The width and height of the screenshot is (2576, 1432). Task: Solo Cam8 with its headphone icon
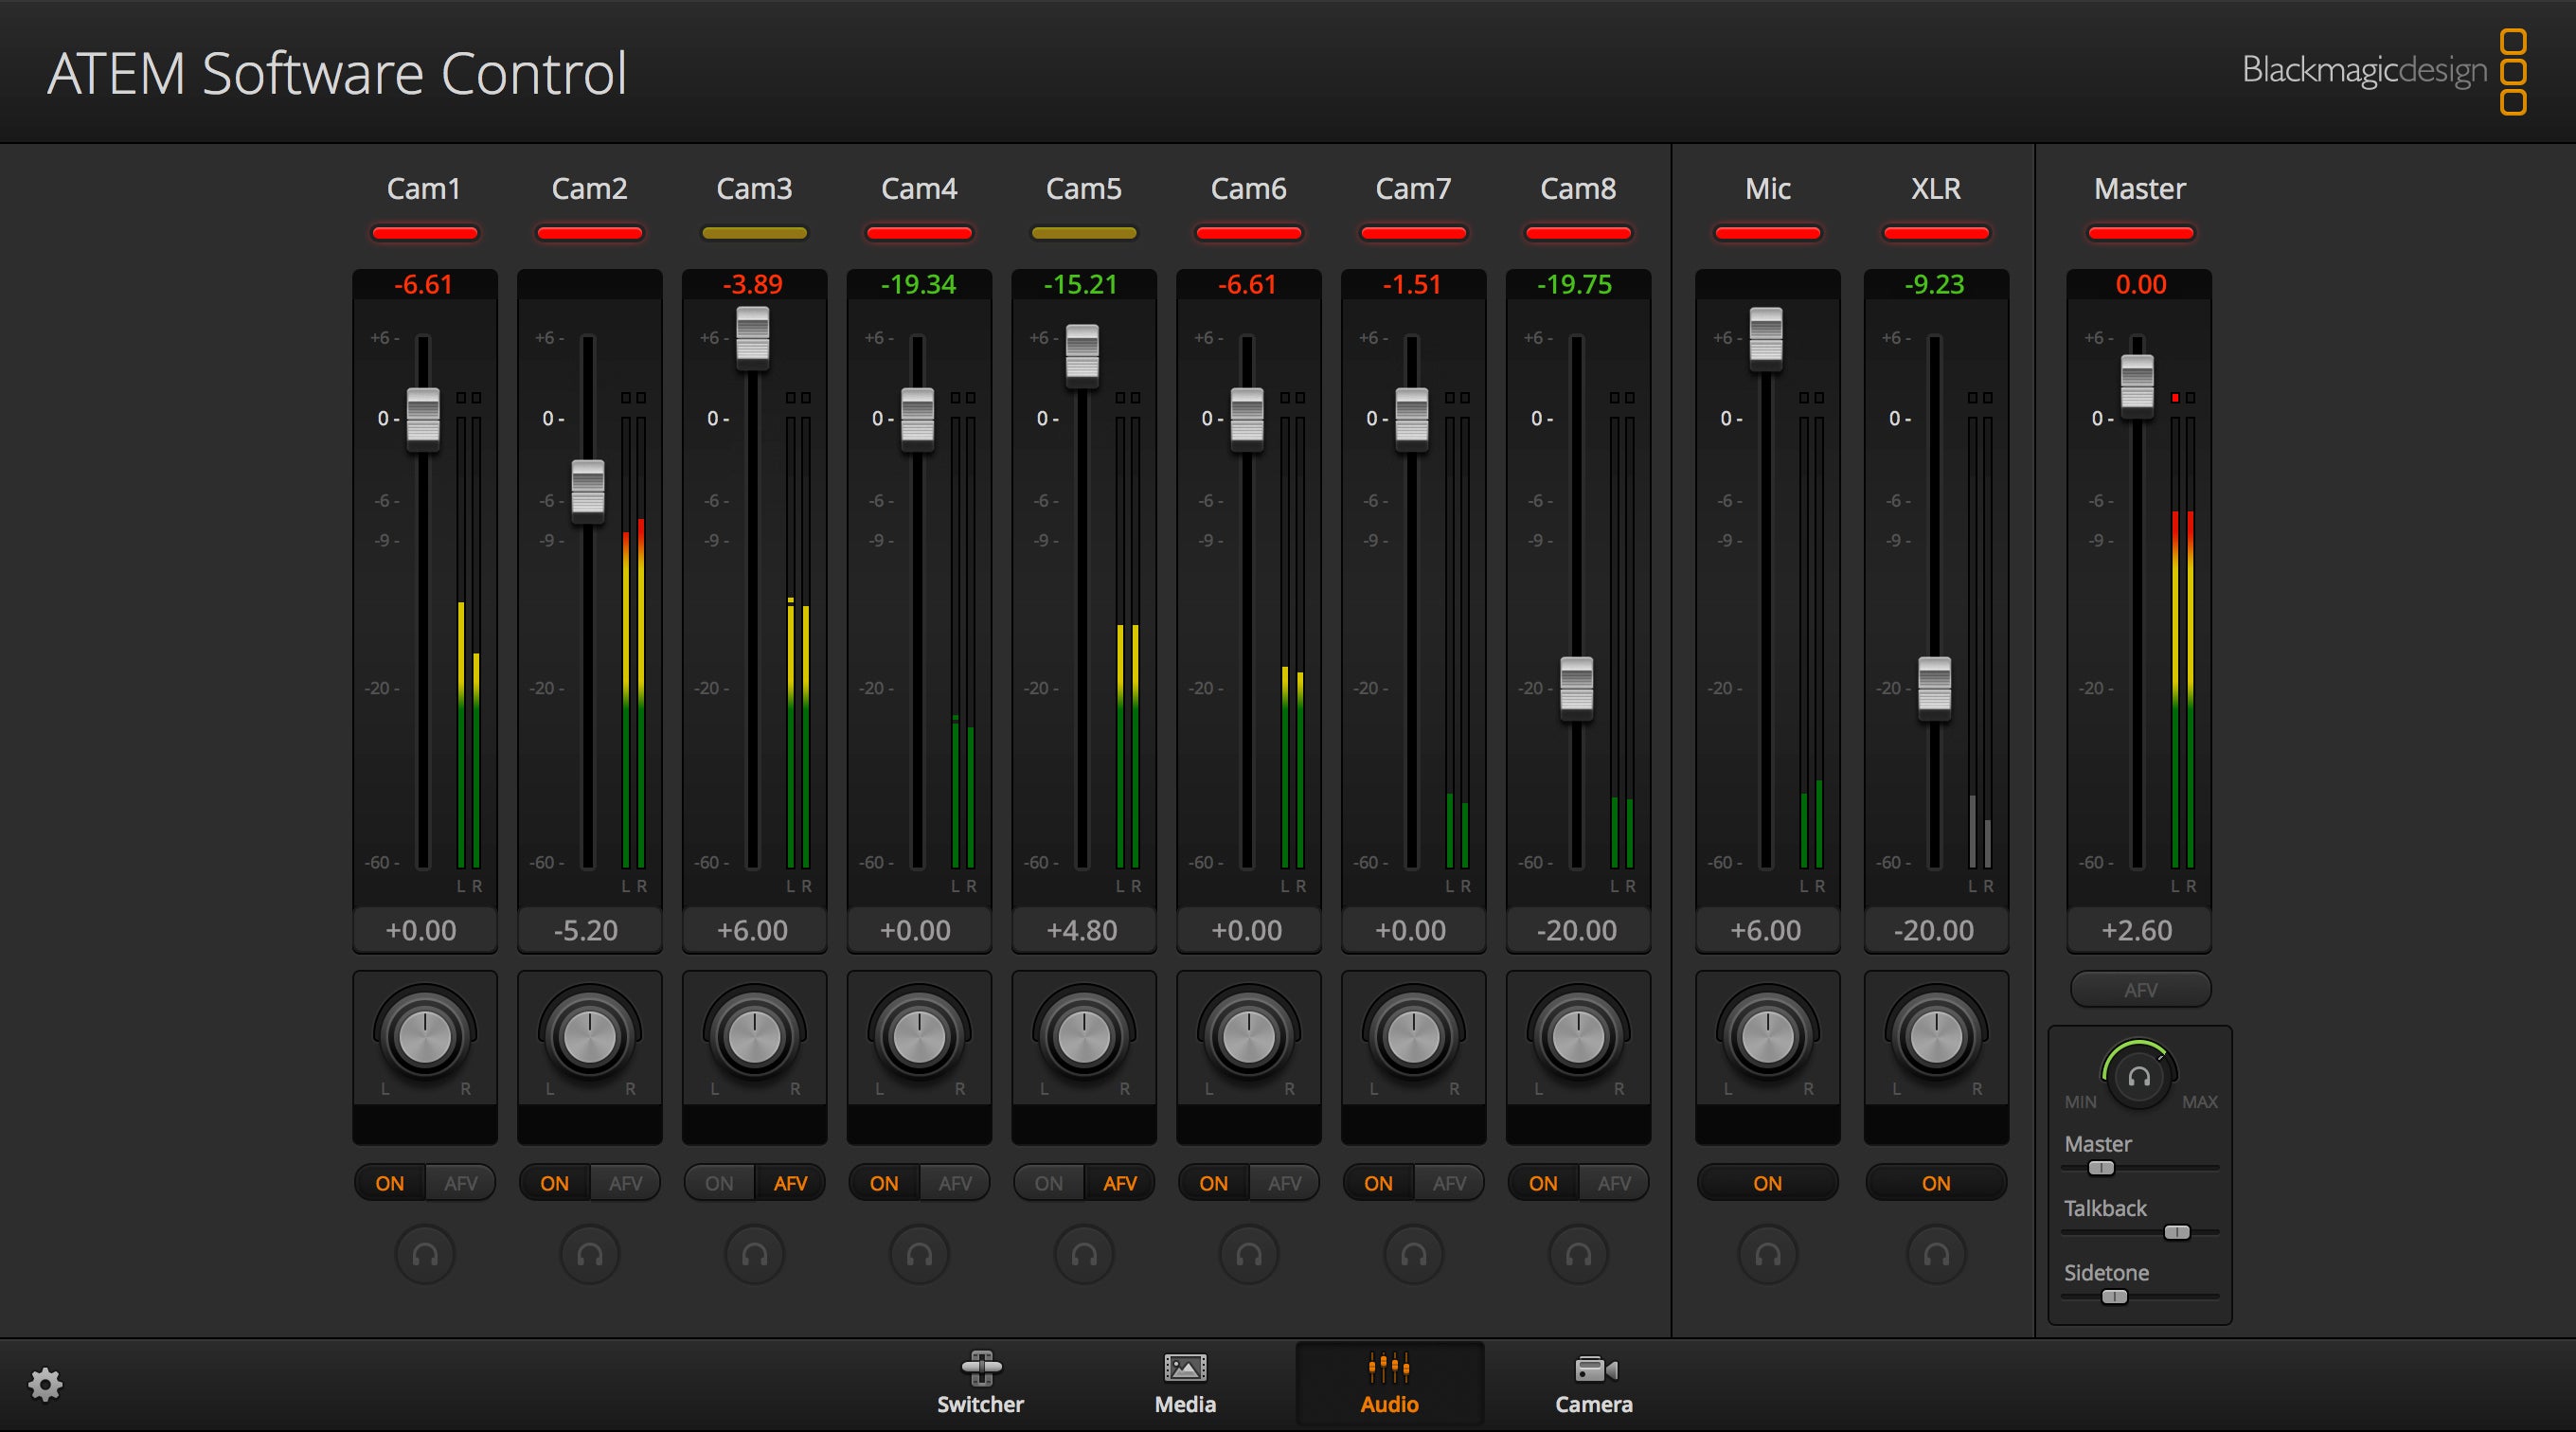(1578, 1254)
